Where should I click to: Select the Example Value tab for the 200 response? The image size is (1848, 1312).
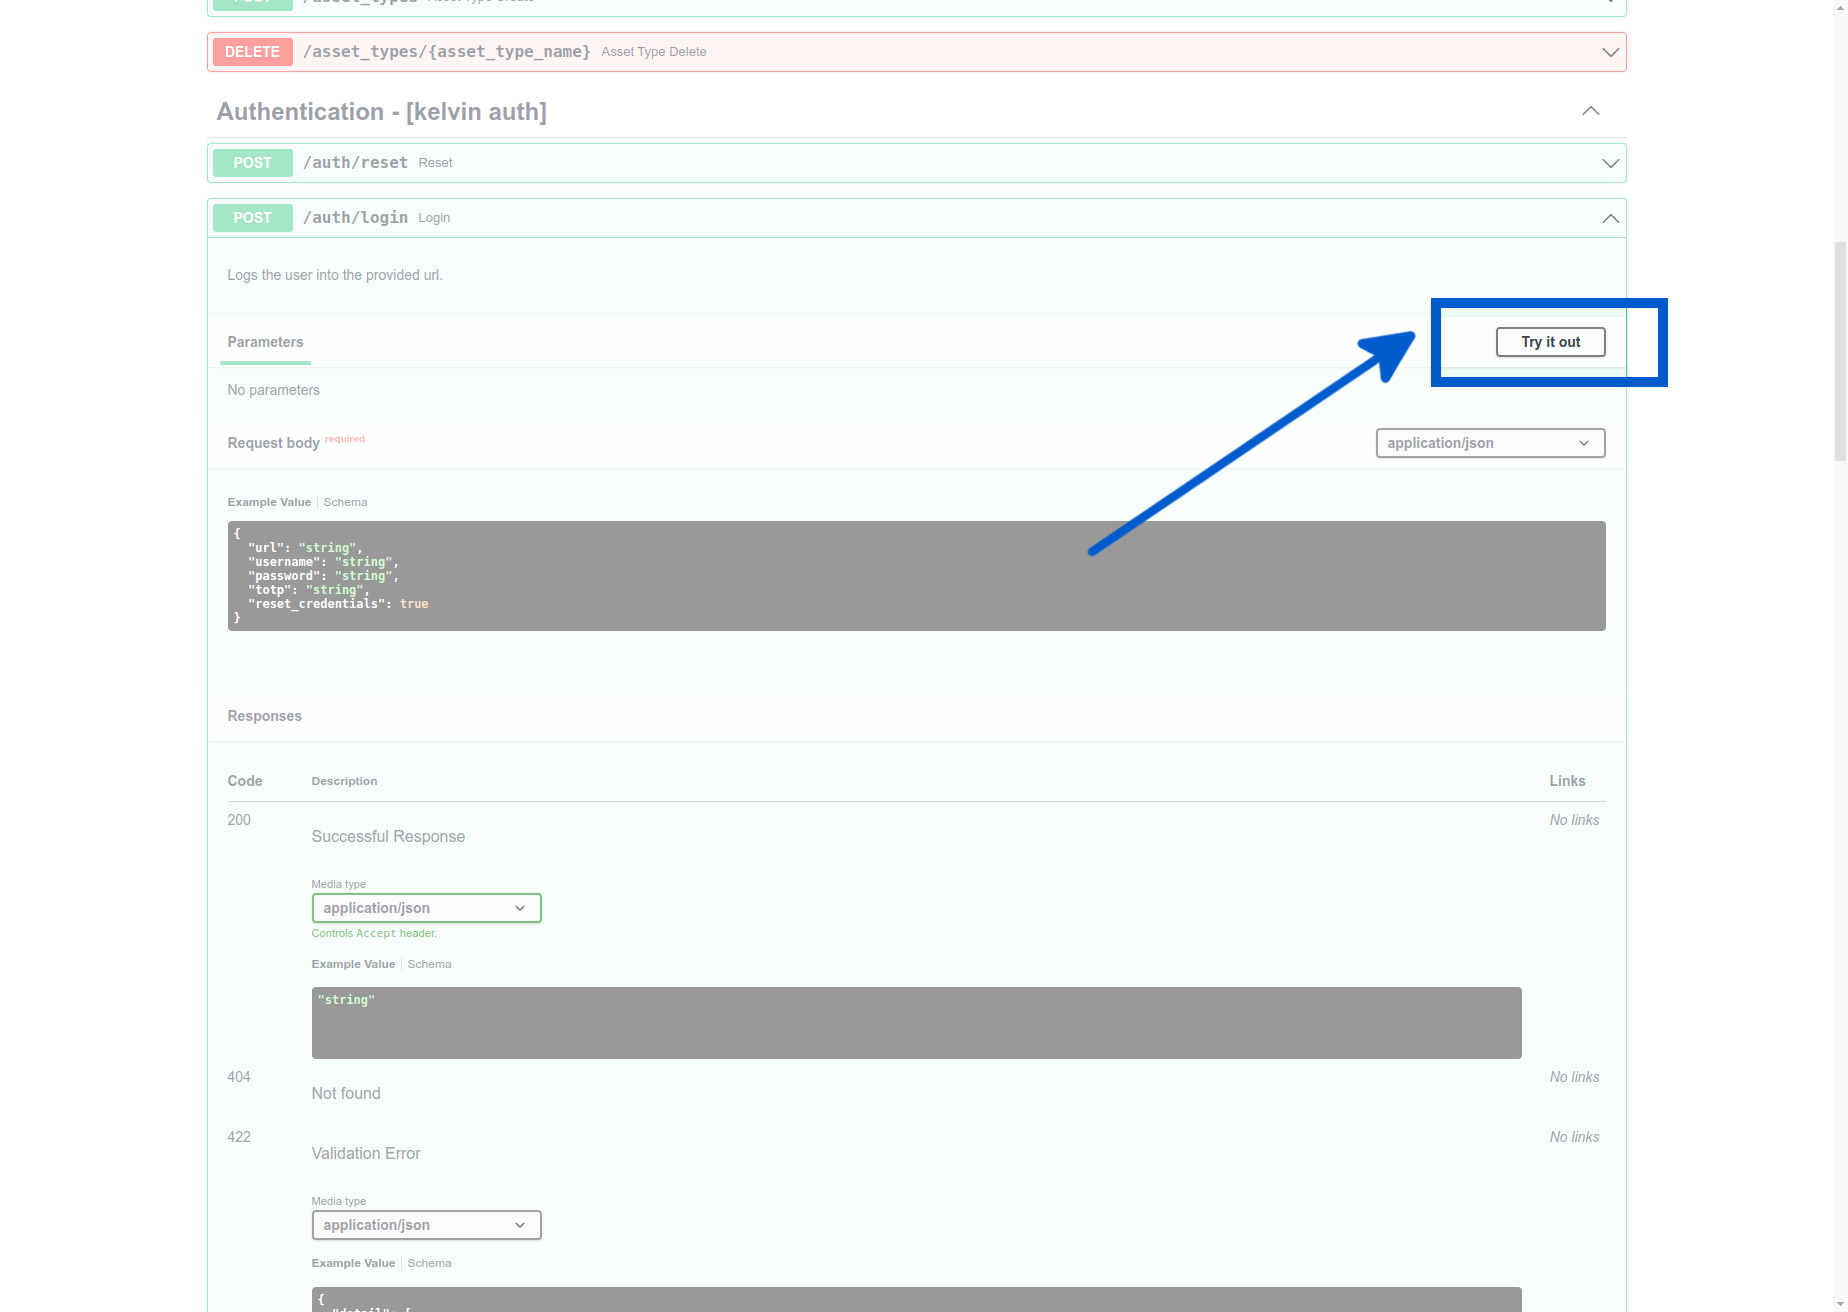click(352, 963)
